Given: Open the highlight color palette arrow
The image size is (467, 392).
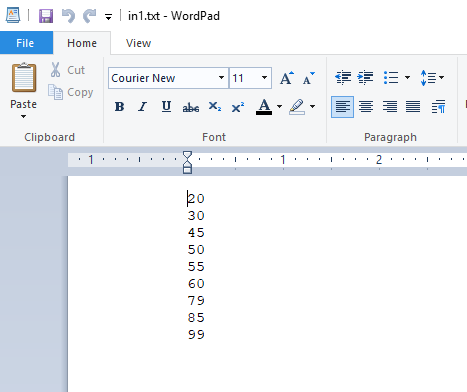Looking at the screenshot, I should [x=312, y=107].
